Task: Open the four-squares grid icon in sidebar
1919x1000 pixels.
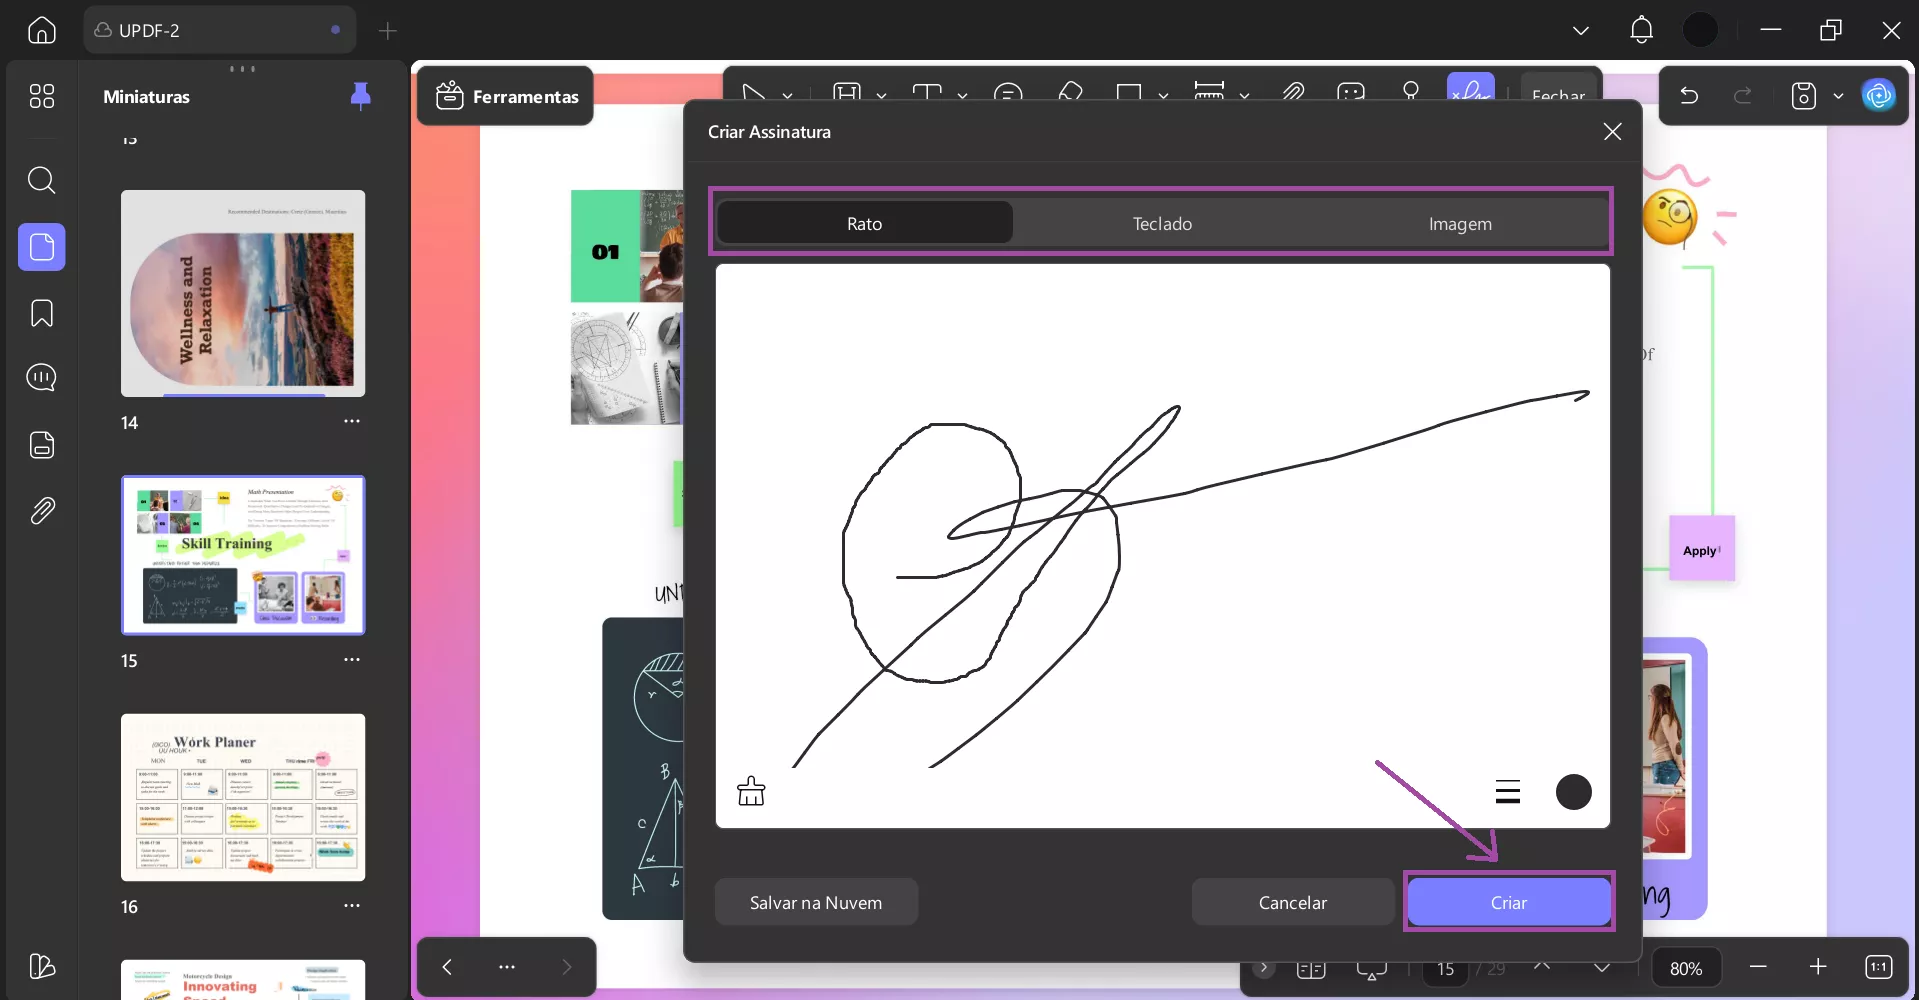Action: (x=42, y=96)
